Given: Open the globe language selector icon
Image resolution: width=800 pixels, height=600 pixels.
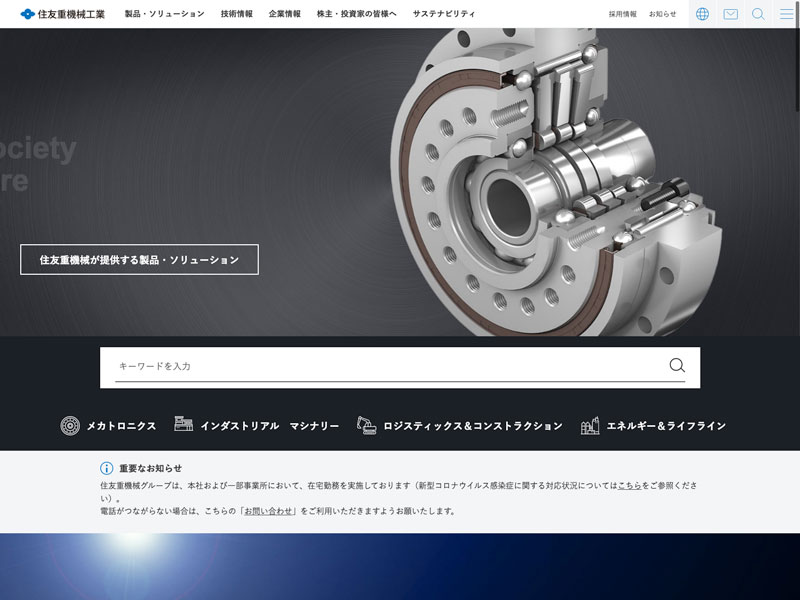Looking at the screenshot, I should point(702,14).
